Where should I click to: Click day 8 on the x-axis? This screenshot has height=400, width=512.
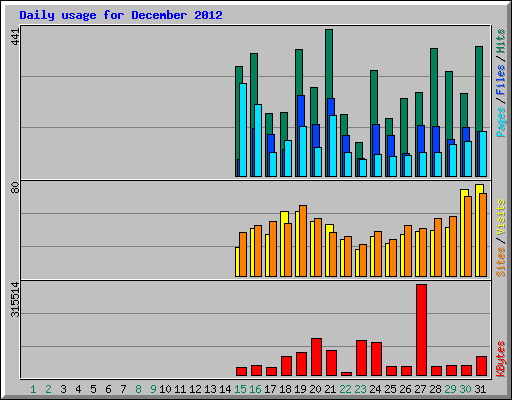click(x=138, y=389)
